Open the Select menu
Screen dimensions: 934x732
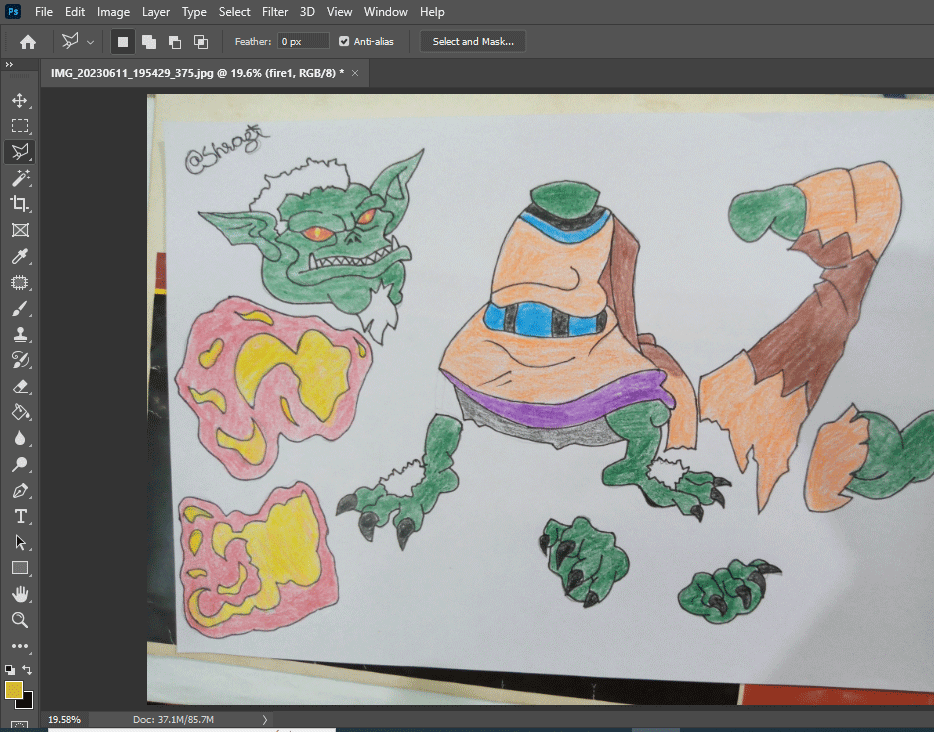pyautogui.click(x=234, y=12)
